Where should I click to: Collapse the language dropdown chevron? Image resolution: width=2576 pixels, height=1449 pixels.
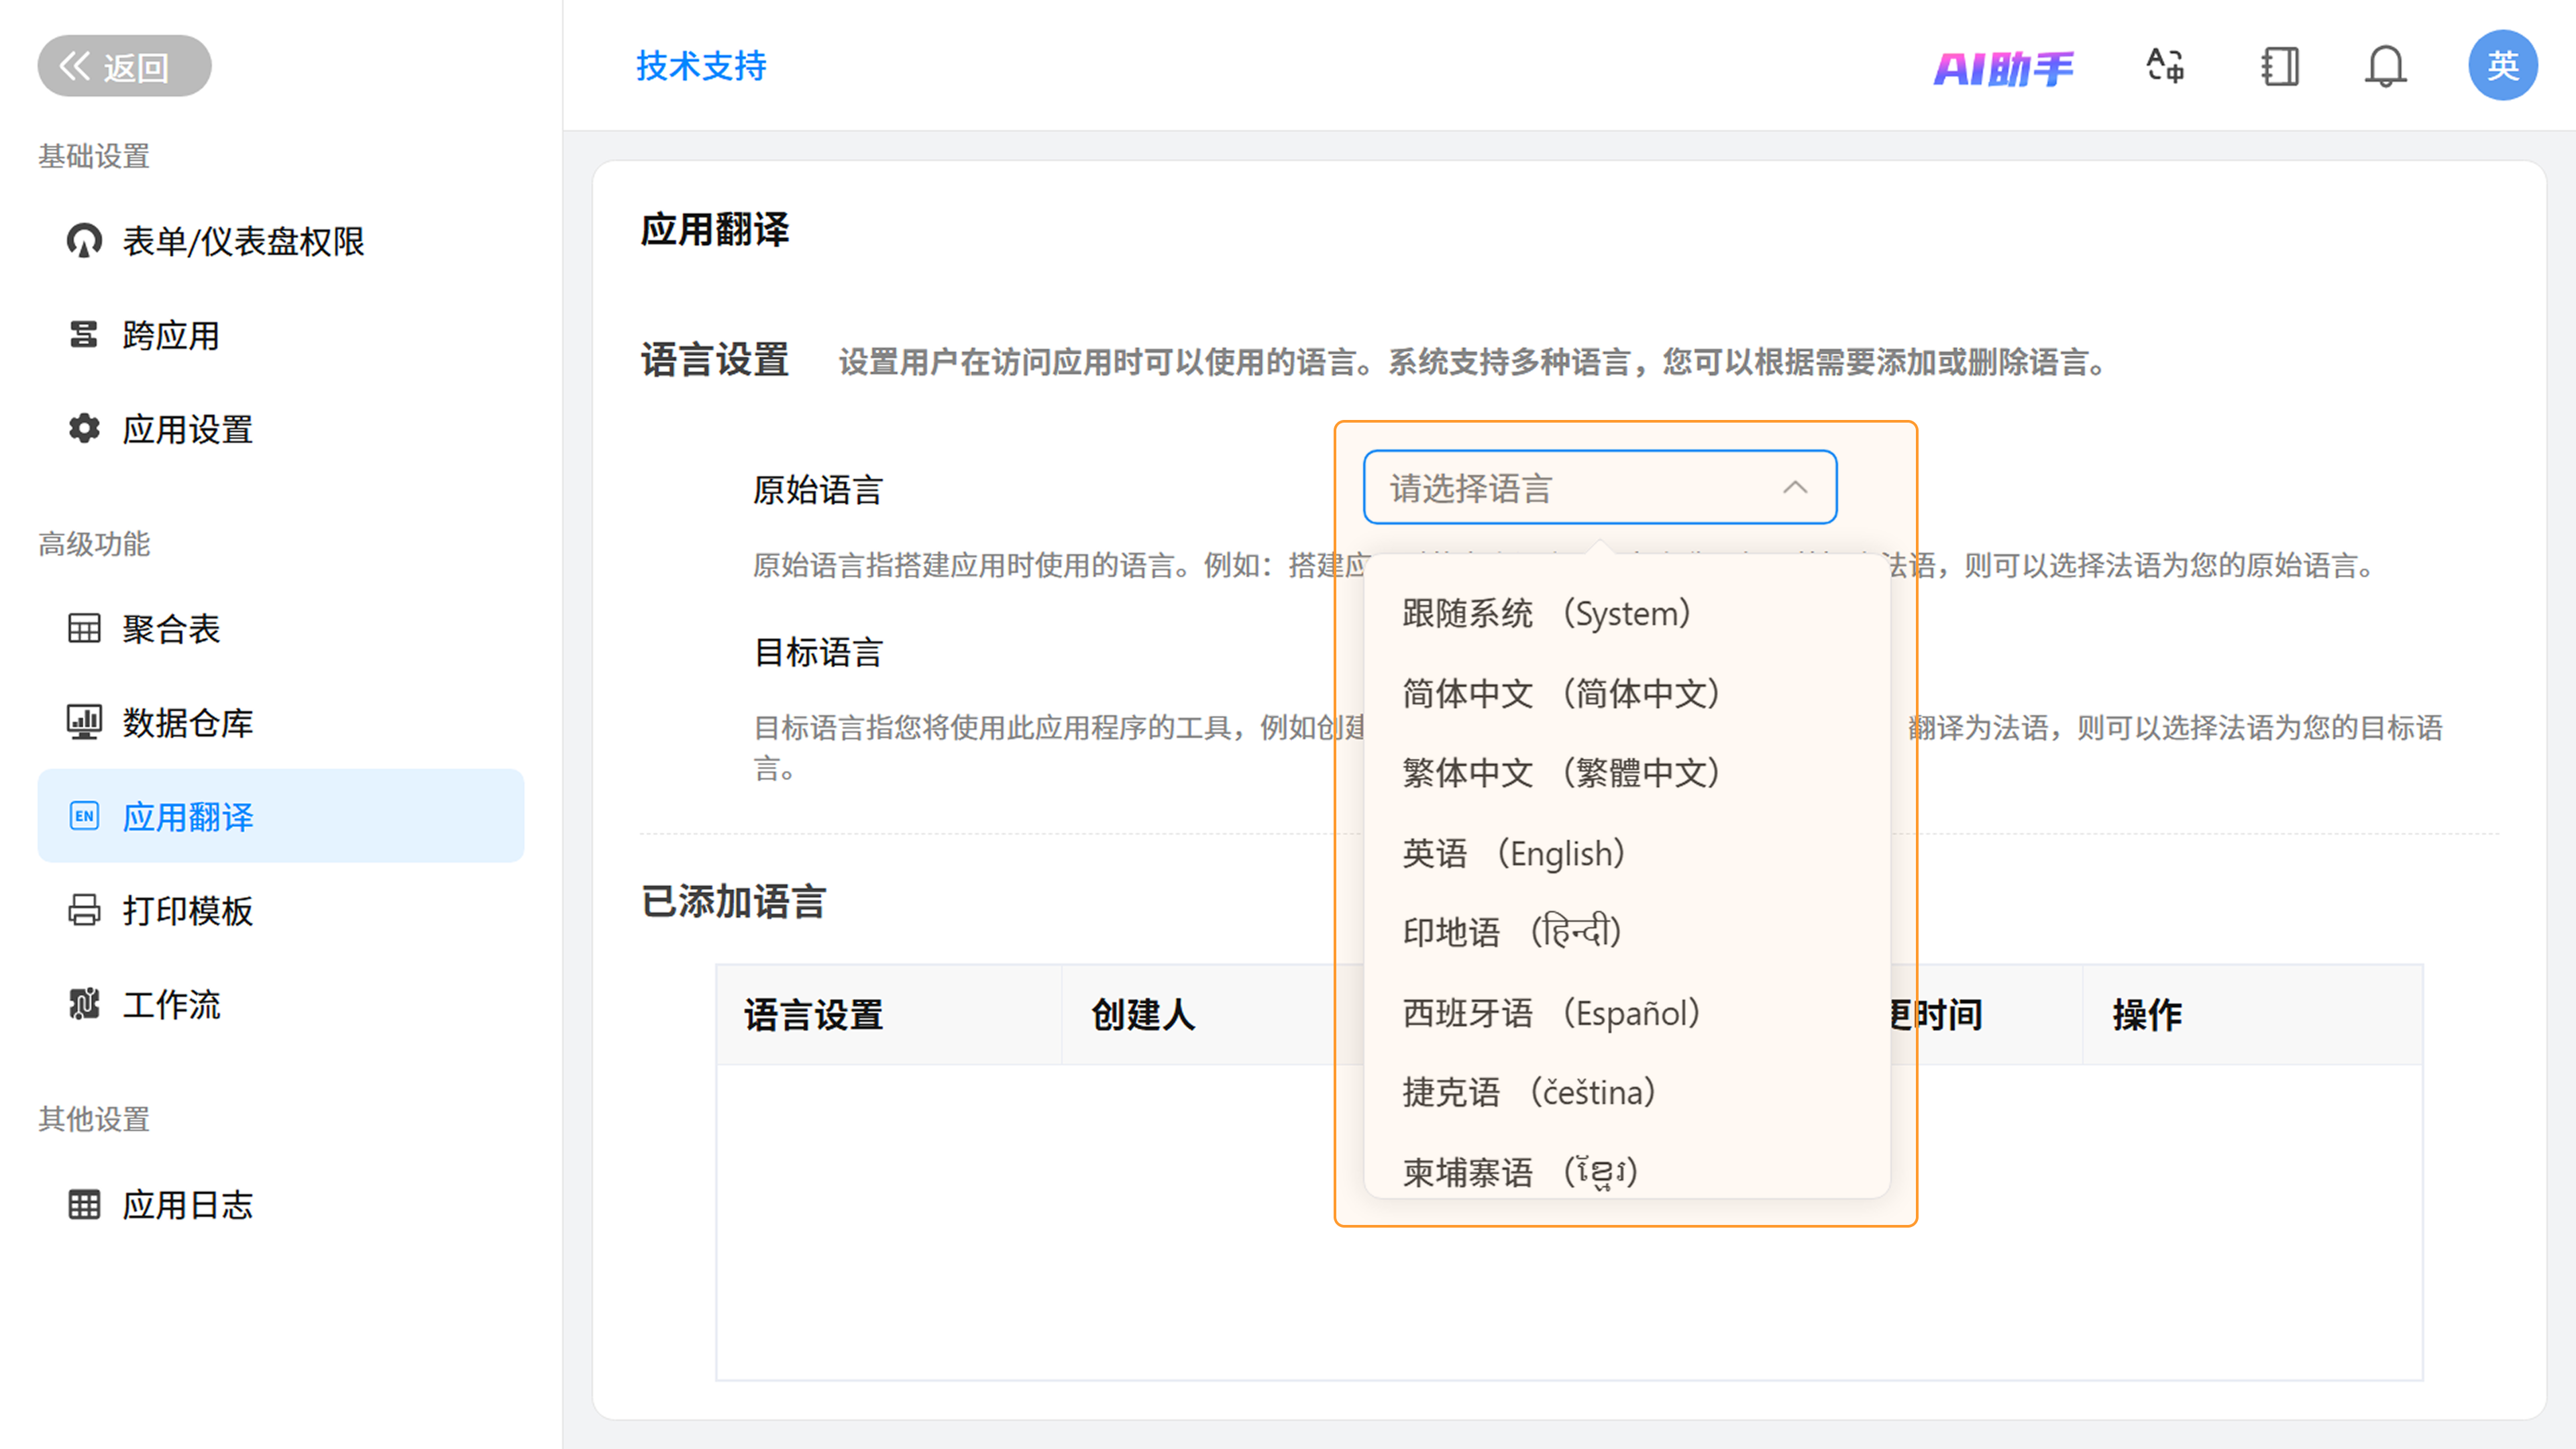1795,488
